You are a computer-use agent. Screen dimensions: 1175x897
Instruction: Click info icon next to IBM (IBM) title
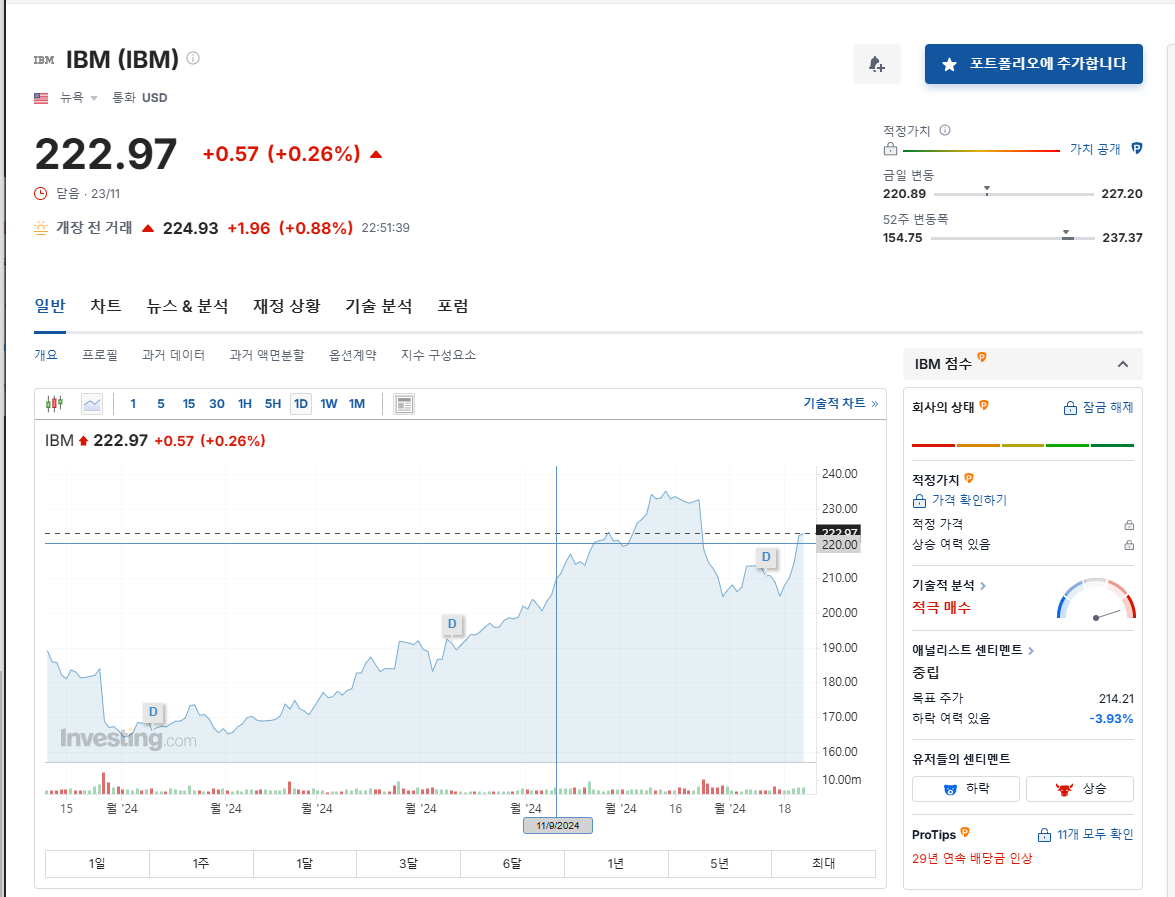(x=193, y=58)
